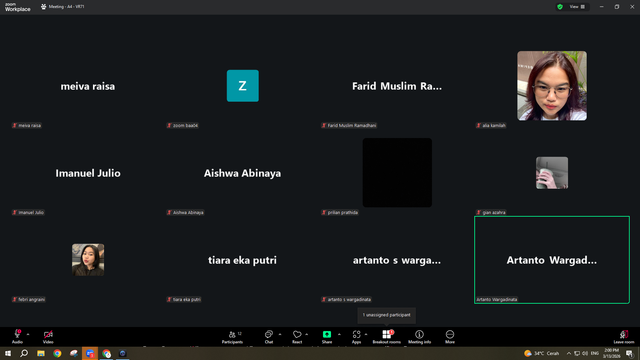Open the orange highlighted taskbar app
The image size is (640, 360).
click(x=90, y=353)
